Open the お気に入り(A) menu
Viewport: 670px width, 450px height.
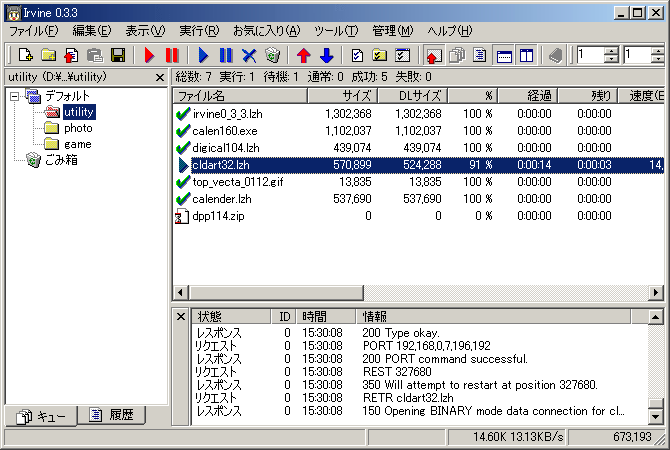pos(267,31)
